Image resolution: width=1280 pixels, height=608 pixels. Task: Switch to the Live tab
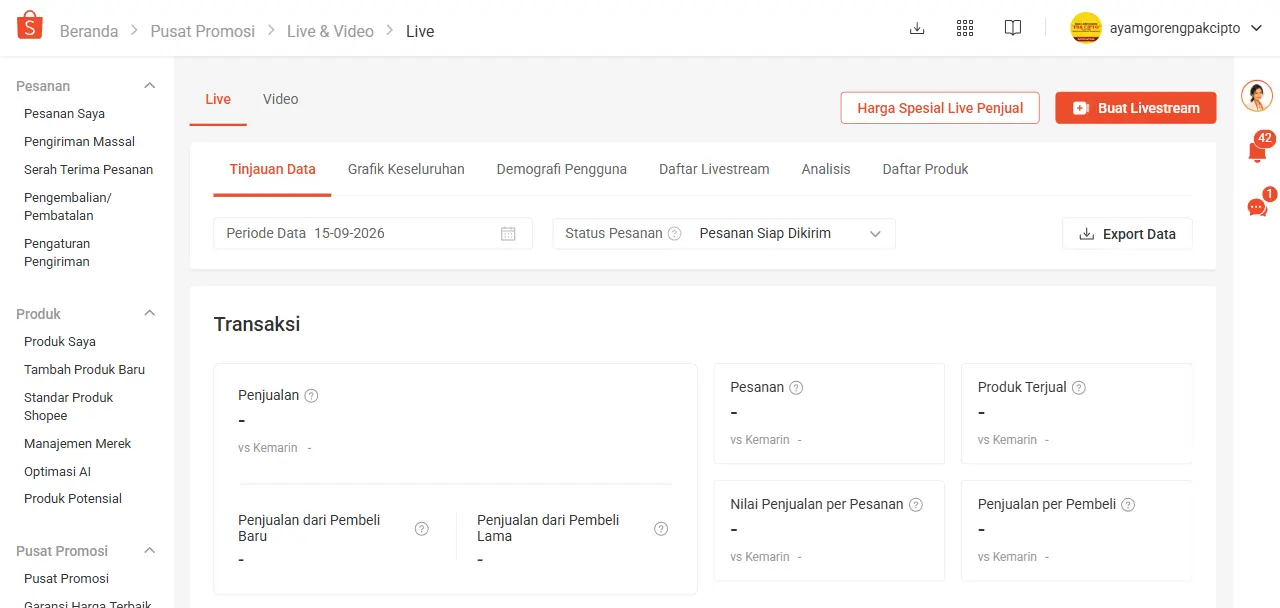tap(218, 100)
